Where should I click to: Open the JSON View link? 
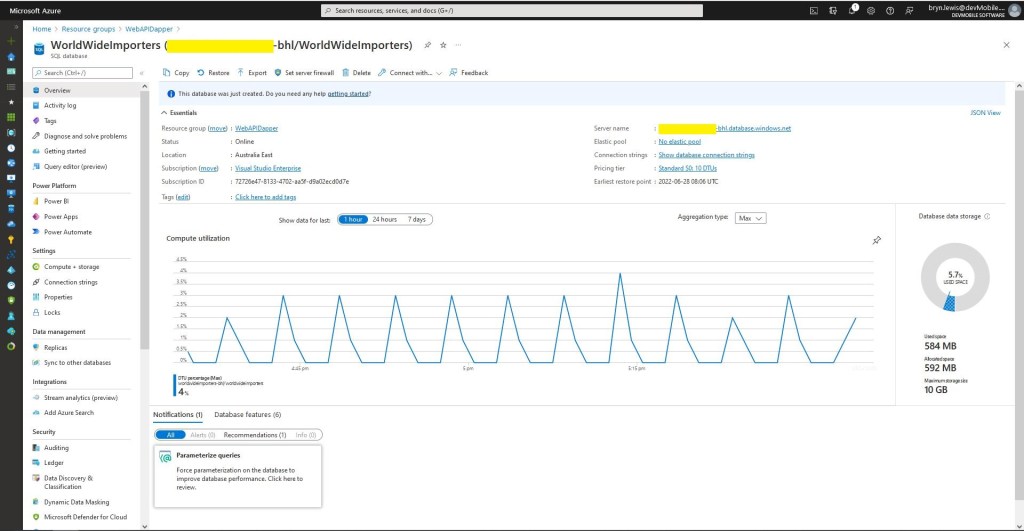[985, 113]
